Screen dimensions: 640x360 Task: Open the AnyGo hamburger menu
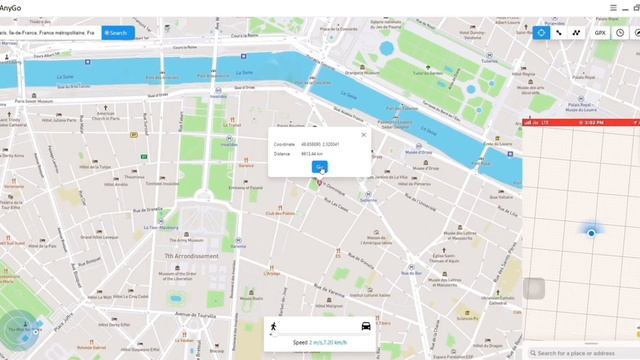(x=613, y=8)
